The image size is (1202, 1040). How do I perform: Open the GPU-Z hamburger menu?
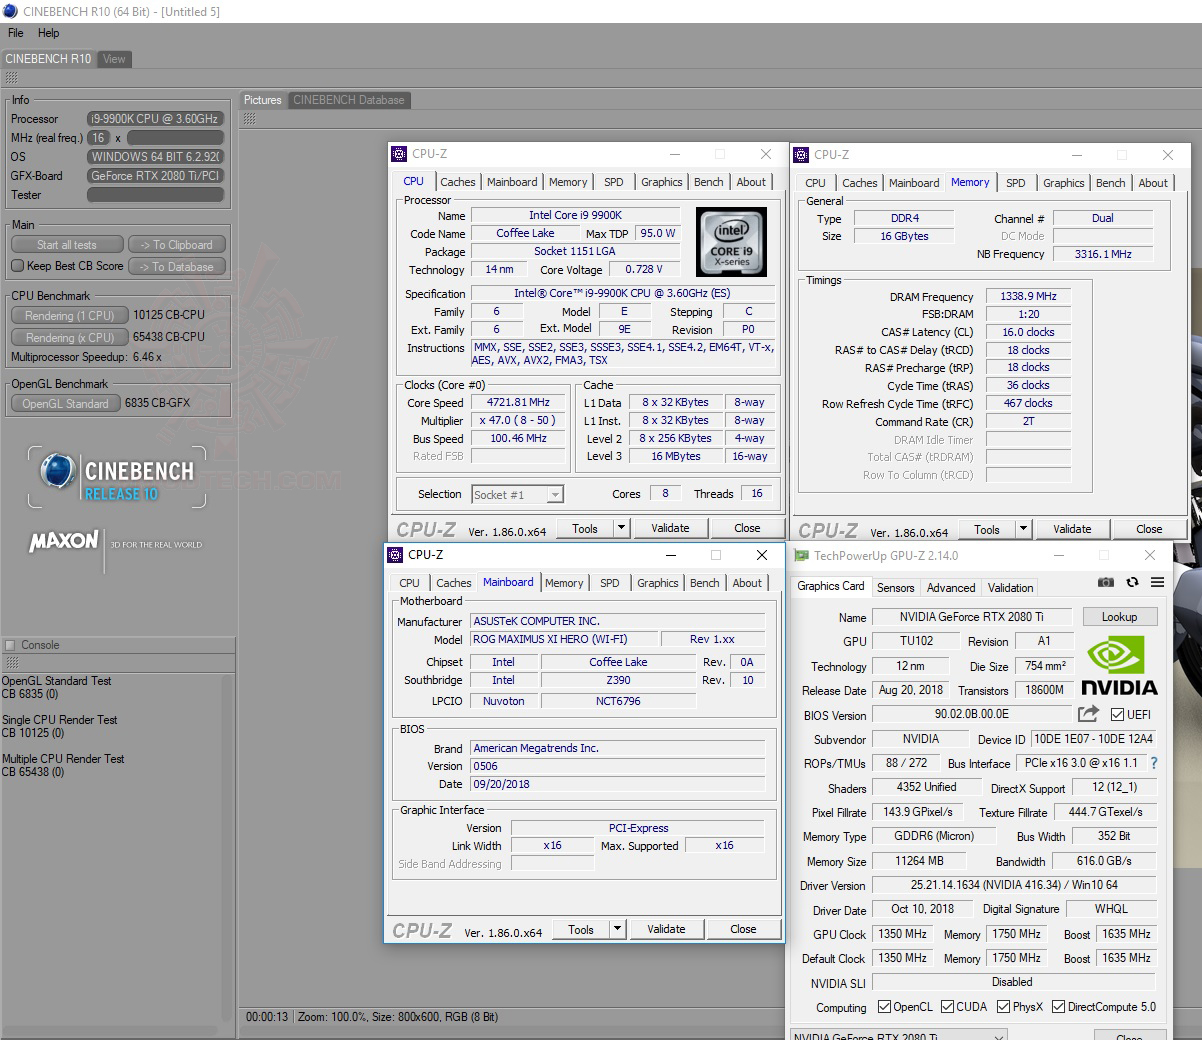pyautogui.click(x=1157, y=582)
